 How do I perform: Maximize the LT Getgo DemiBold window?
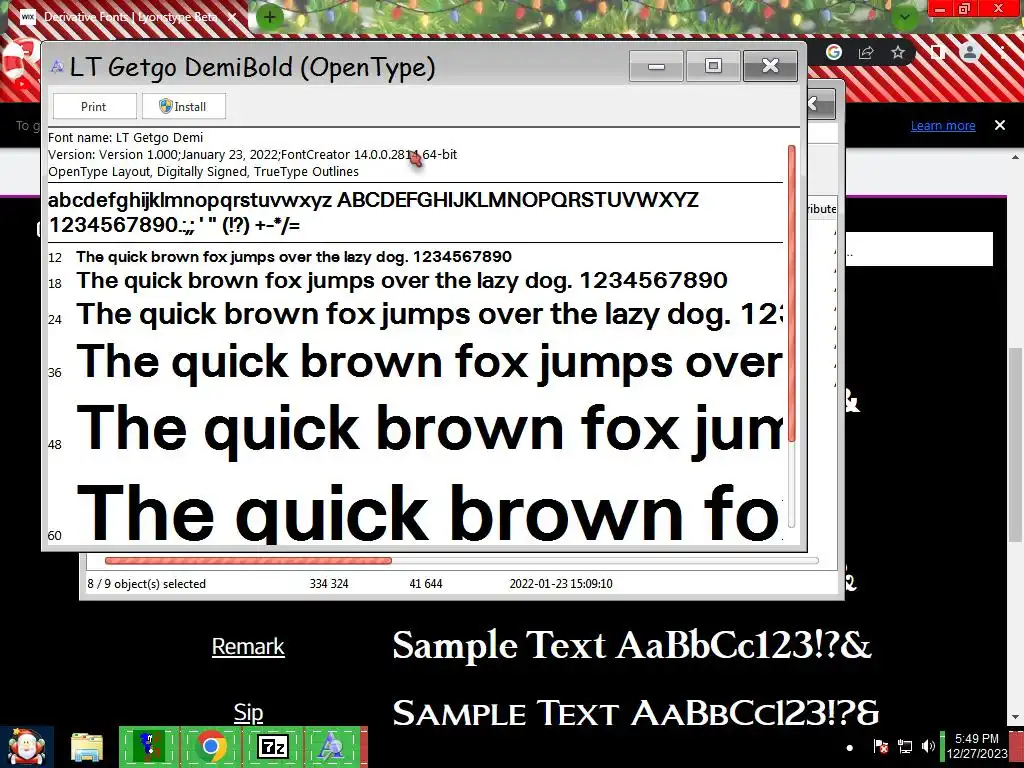click(713, 66)
